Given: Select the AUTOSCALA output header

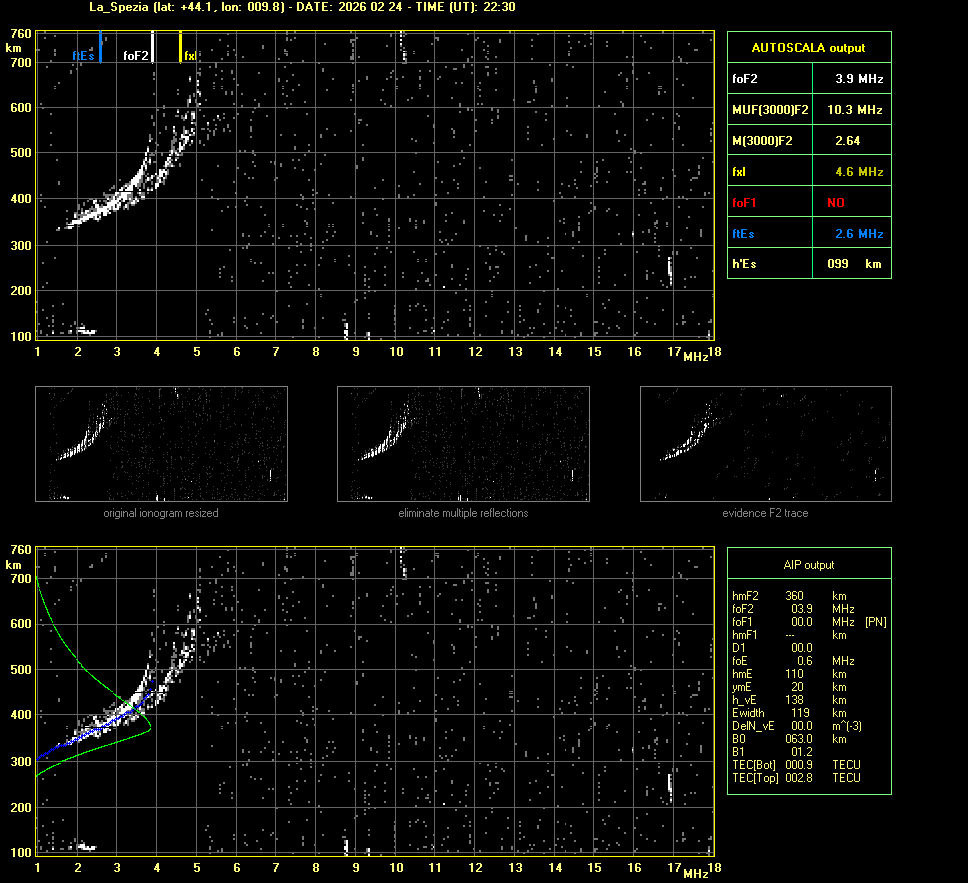Looking at the screenshot, I should click(808, 47).
